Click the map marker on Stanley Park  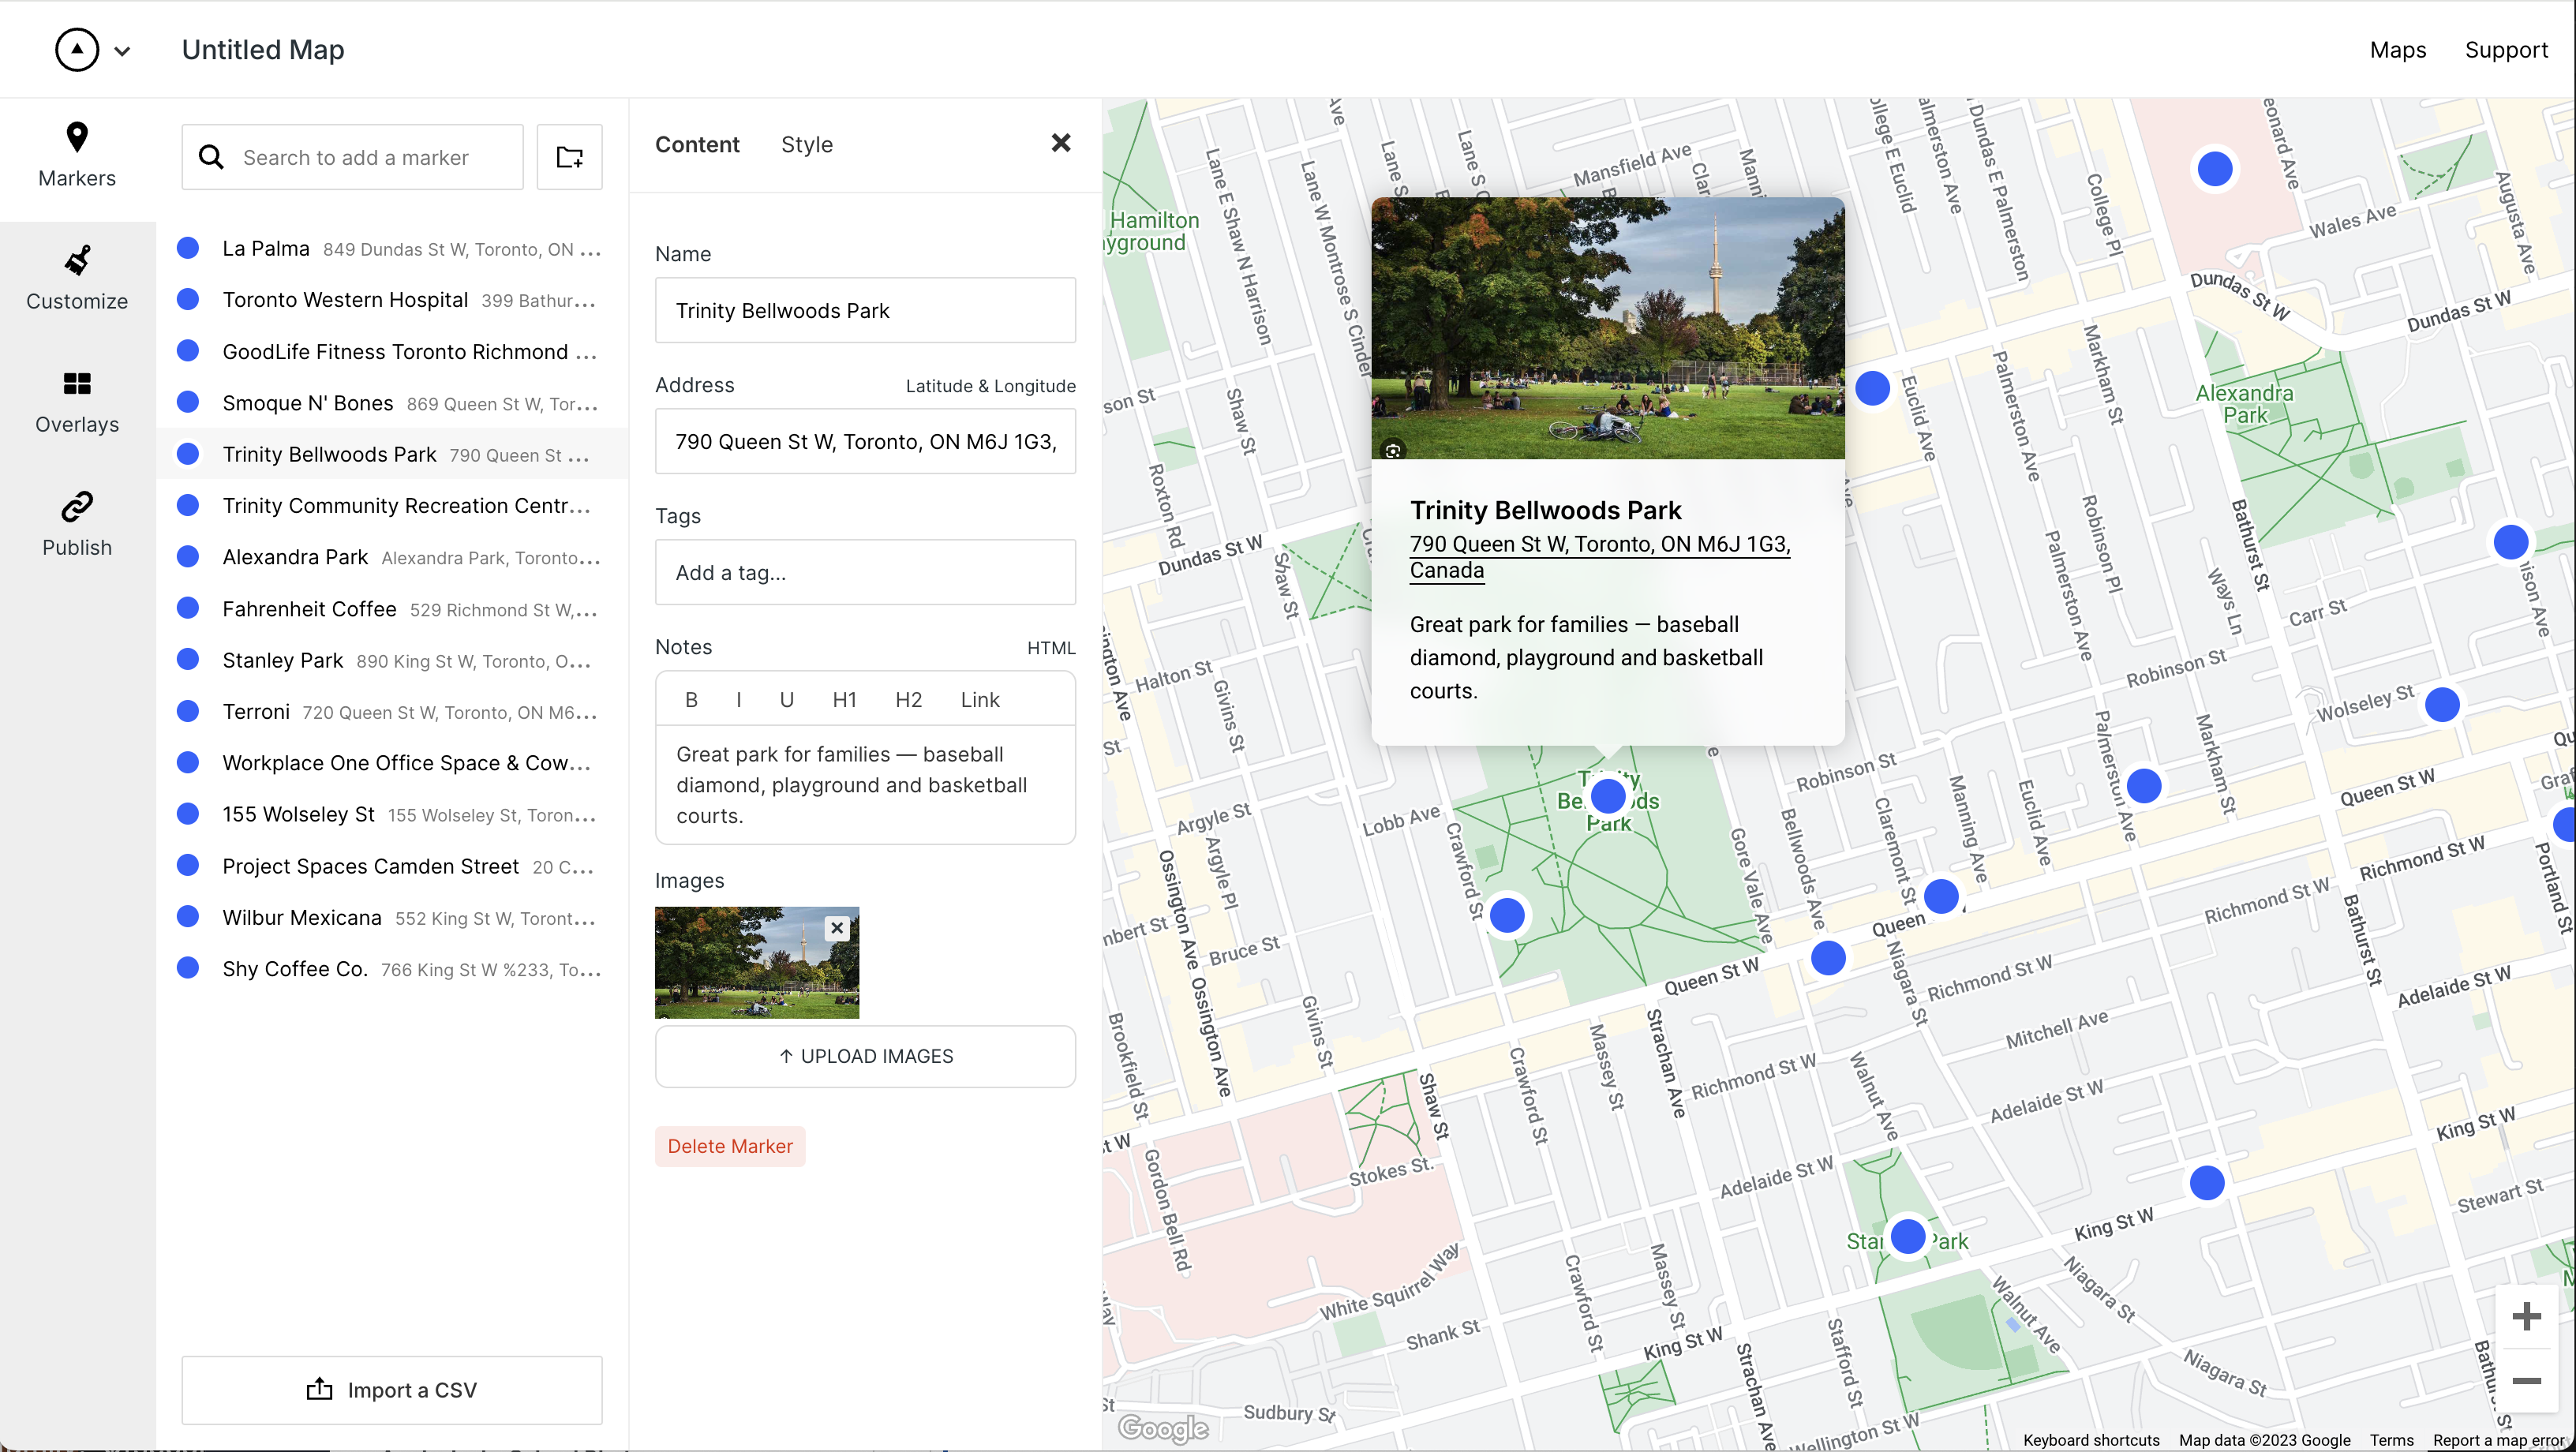click(1908, 1237)
